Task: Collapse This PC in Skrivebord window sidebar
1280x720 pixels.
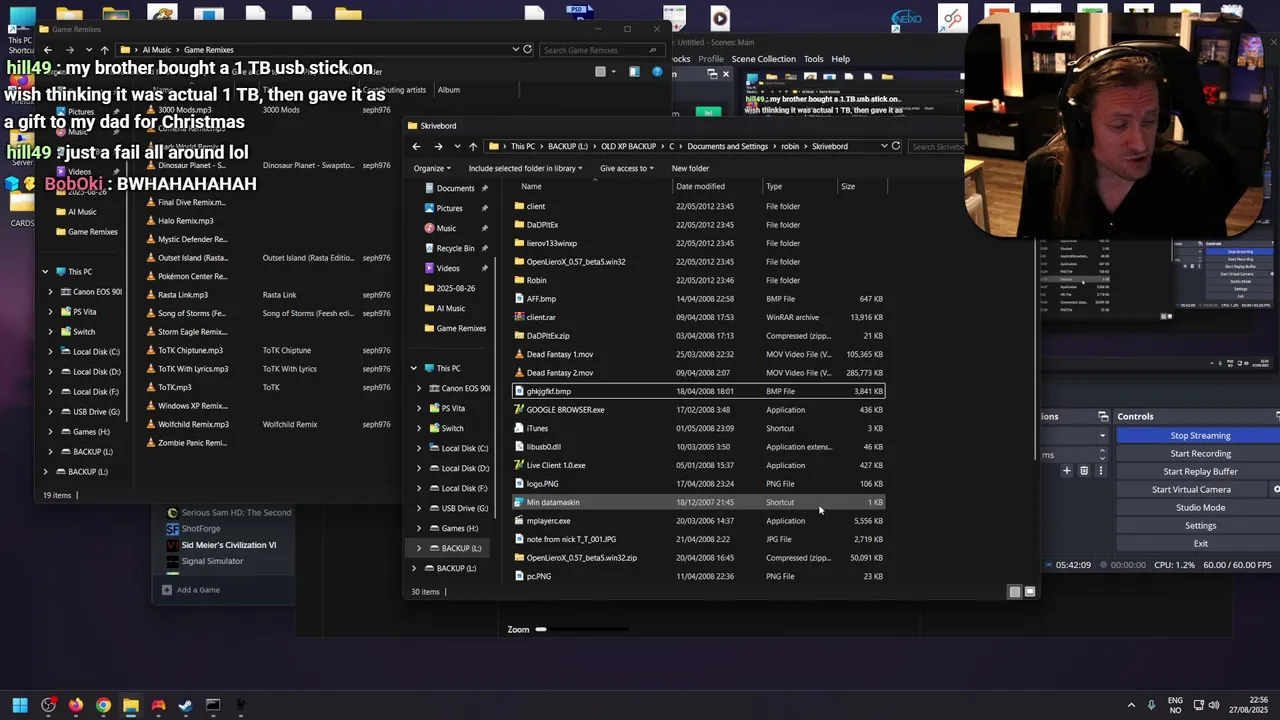Action: [414, 368]
